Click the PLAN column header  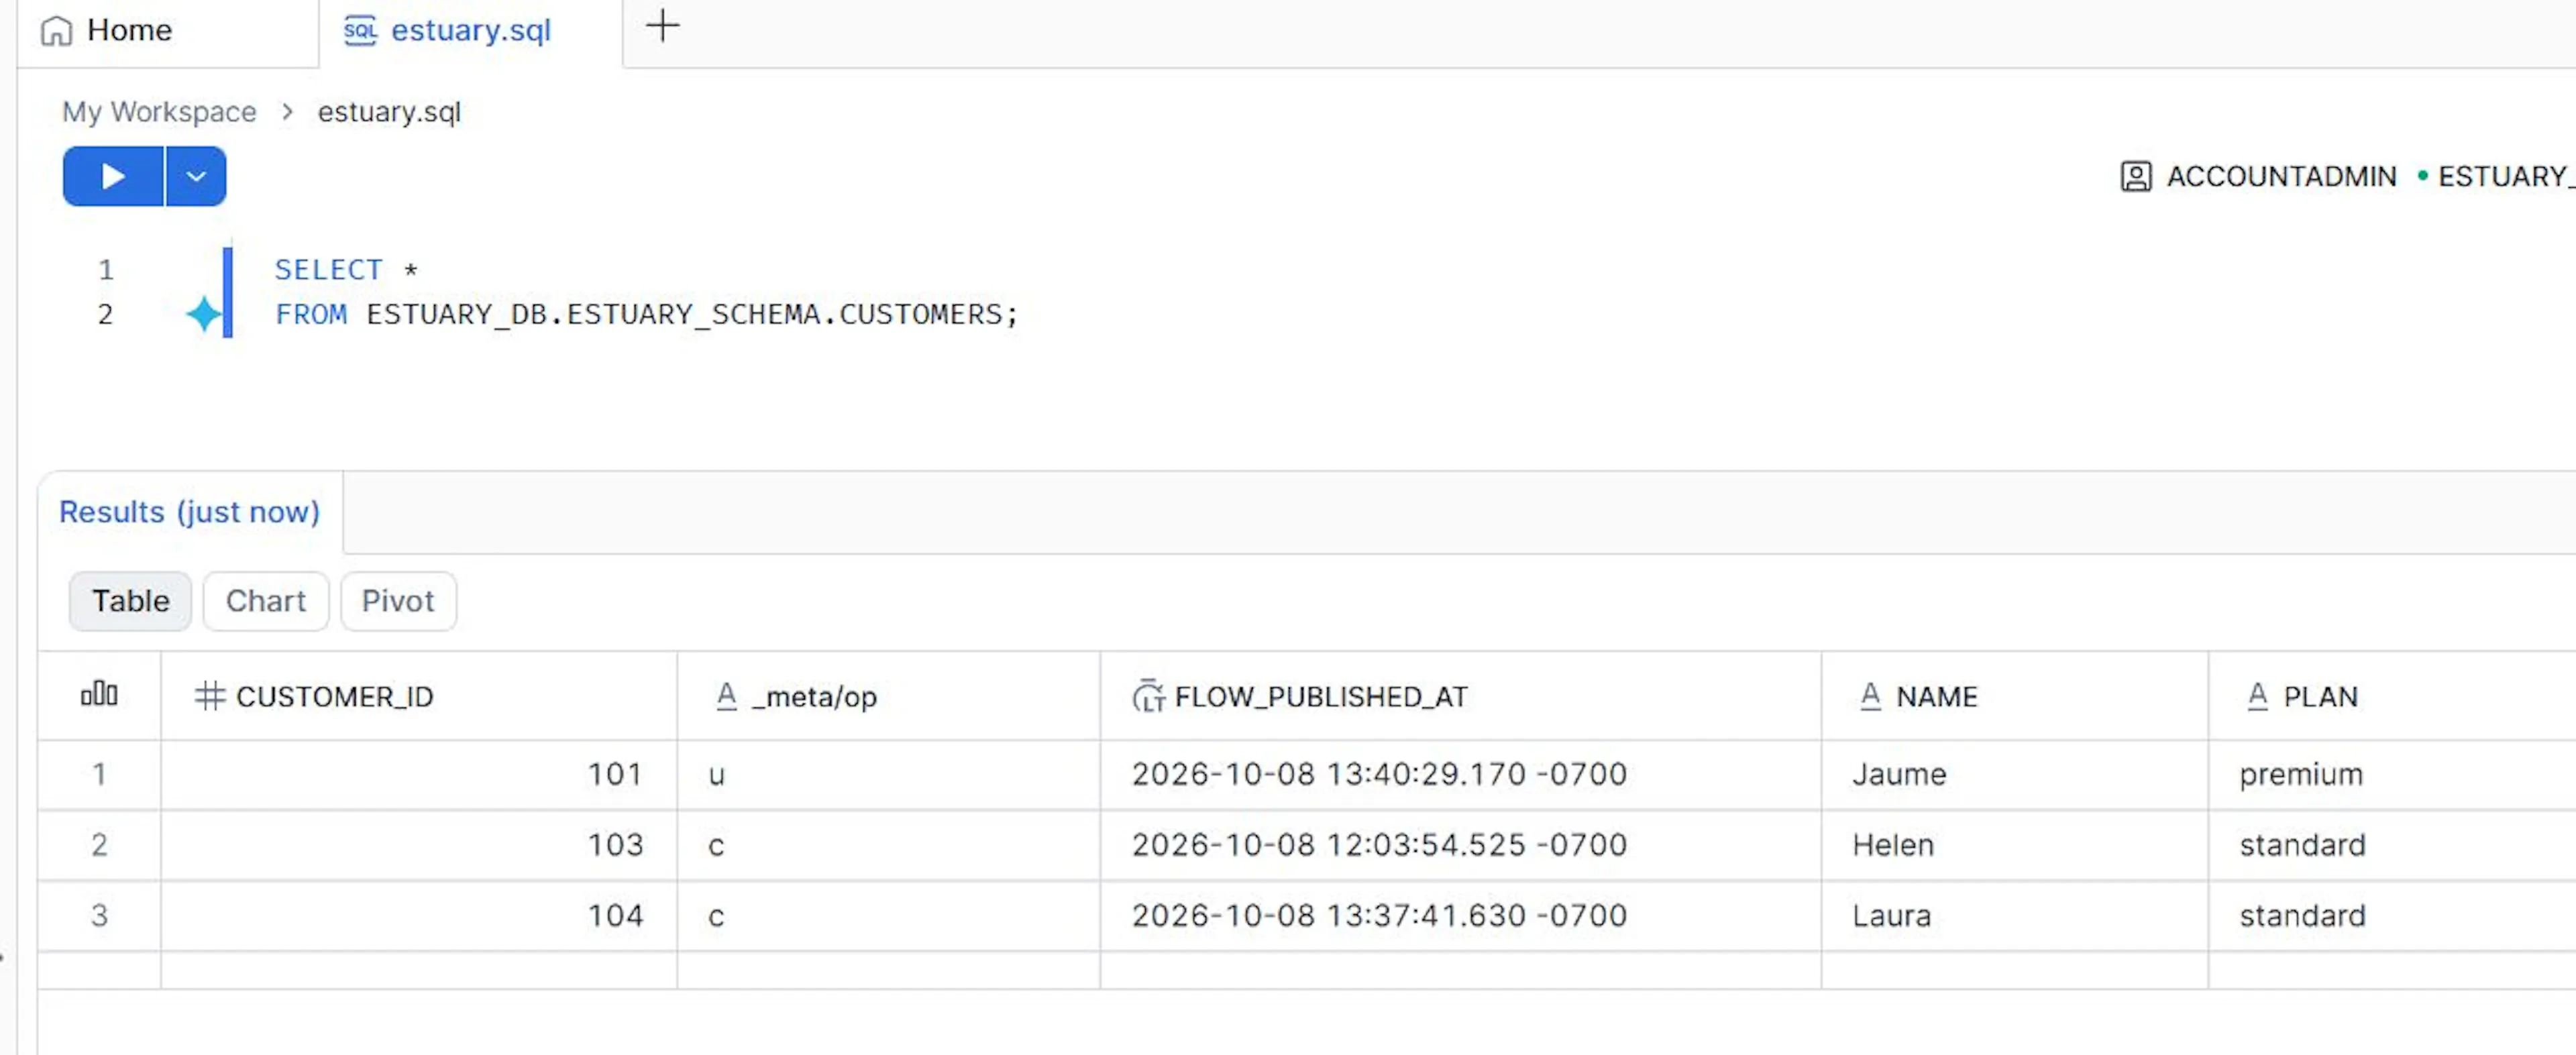[x=2392, y=697]
